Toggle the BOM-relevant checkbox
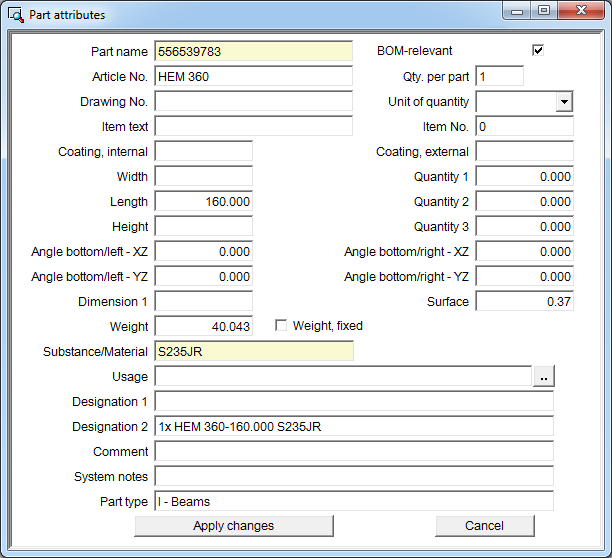Image resolution: width=612 pixels, height=558 pixels. 538,51
